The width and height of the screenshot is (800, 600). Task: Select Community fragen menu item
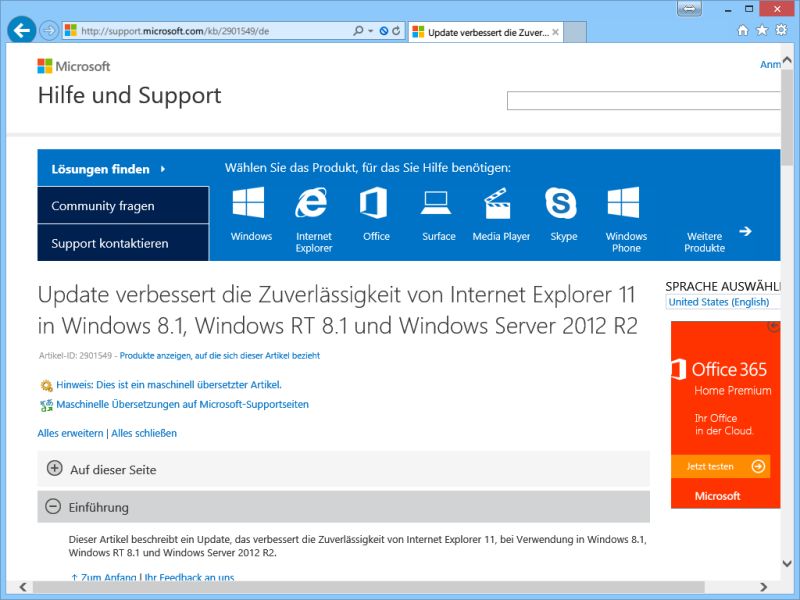123,206
